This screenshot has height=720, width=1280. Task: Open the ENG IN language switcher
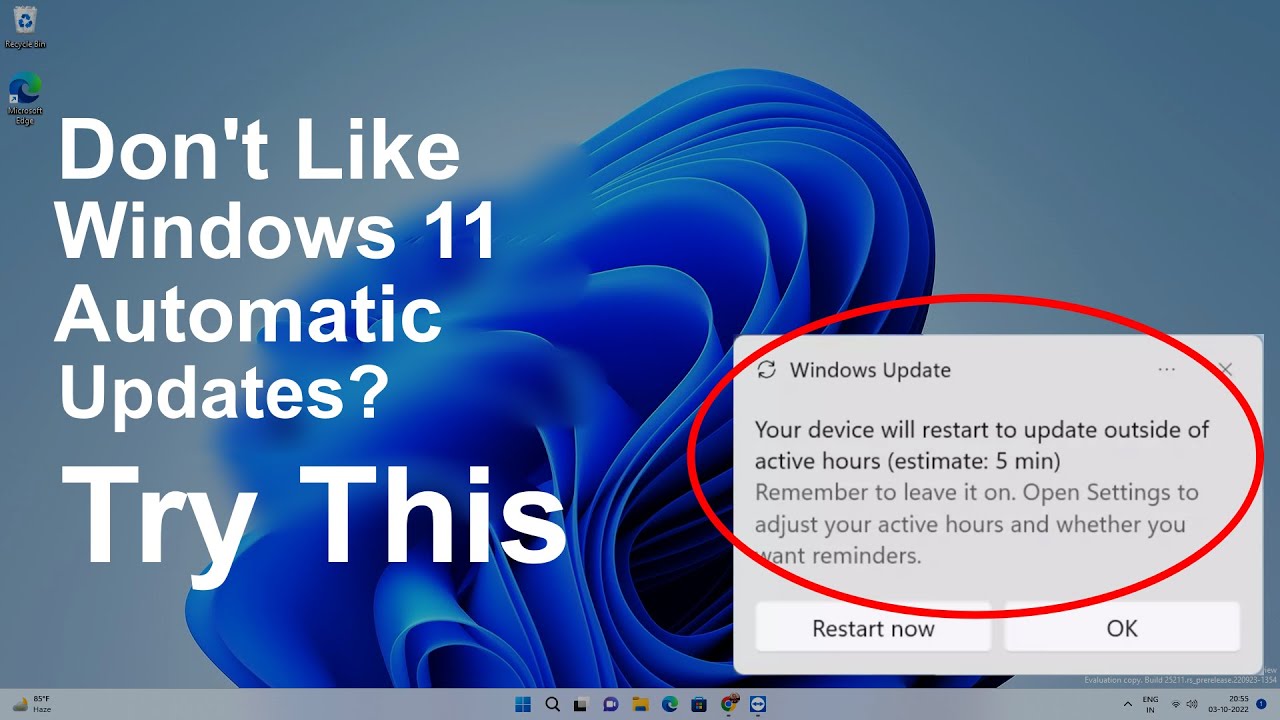point(1151,704)
